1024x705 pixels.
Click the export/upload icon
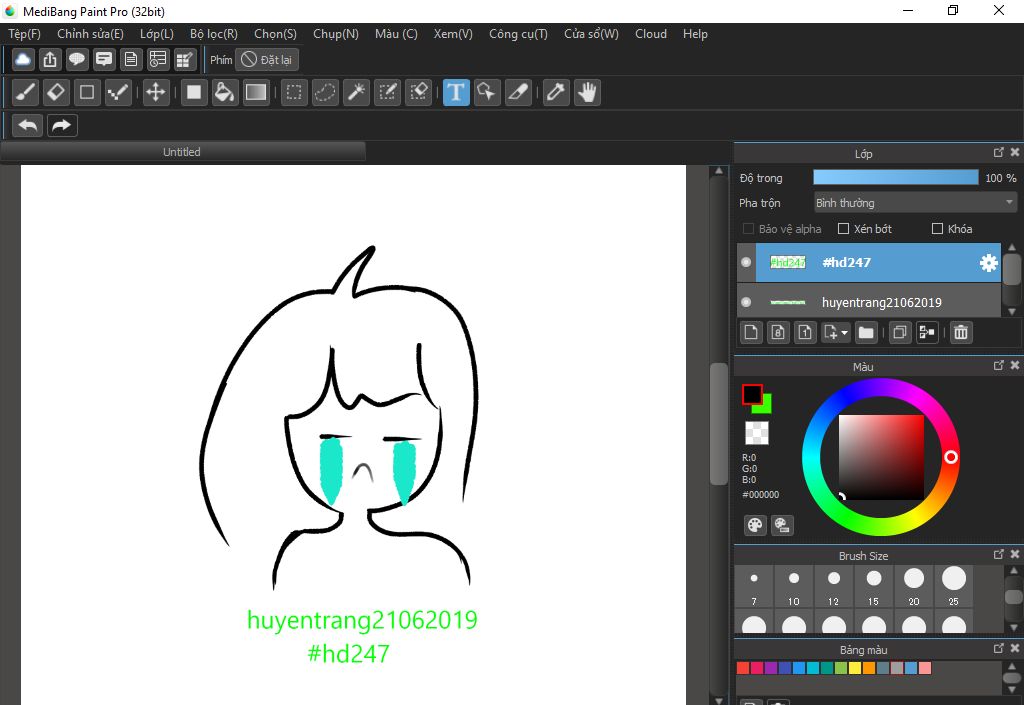click(50, 59)
